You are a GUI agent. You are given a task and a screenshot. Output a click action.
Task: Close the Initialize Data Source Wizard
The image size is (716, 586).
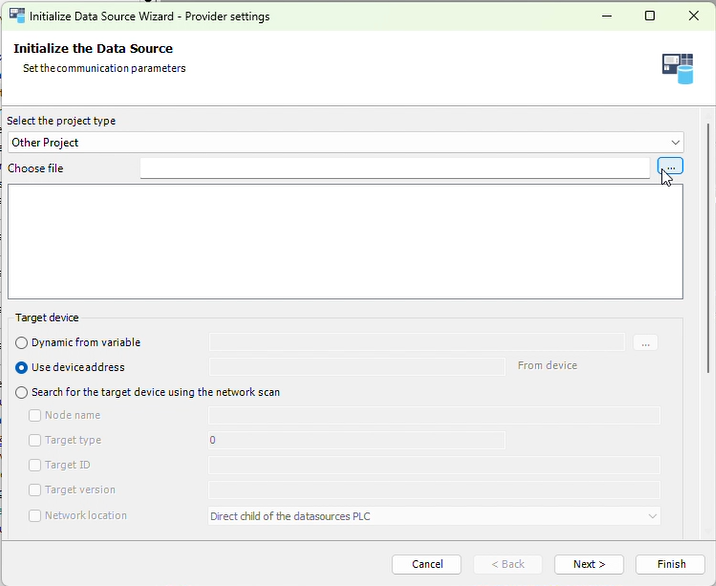click(693, 16)
